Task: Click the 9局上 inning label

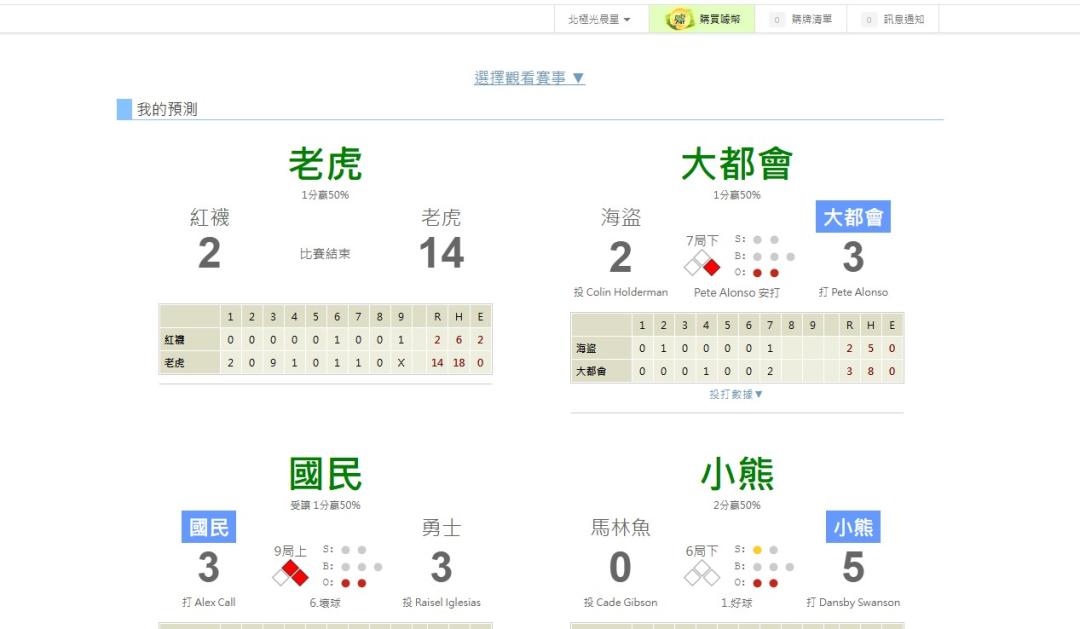Action: click(x=290, y=550)
